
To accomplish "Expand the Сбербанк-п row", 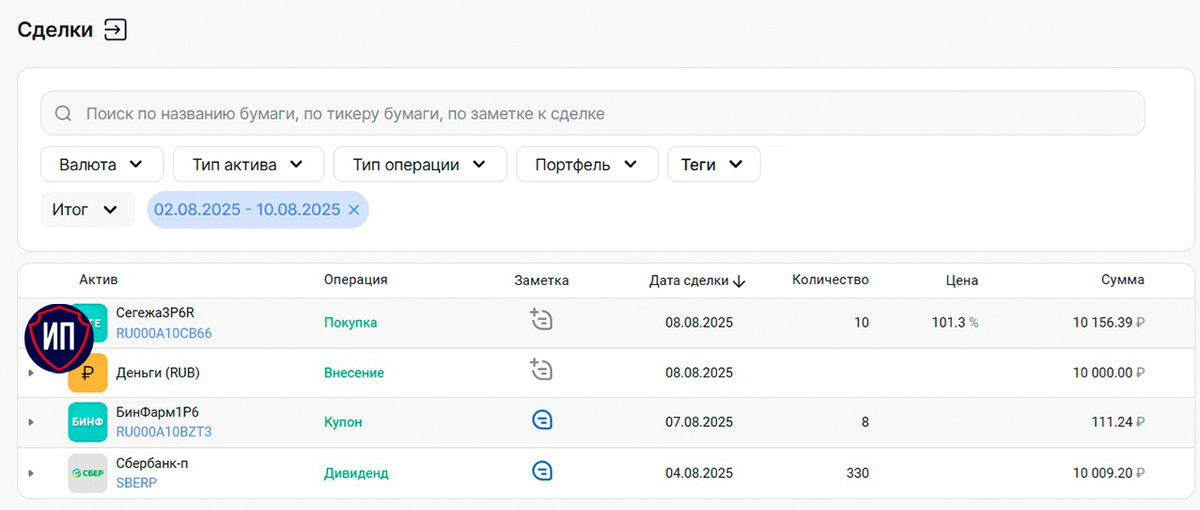I will [x=31, y=472].
